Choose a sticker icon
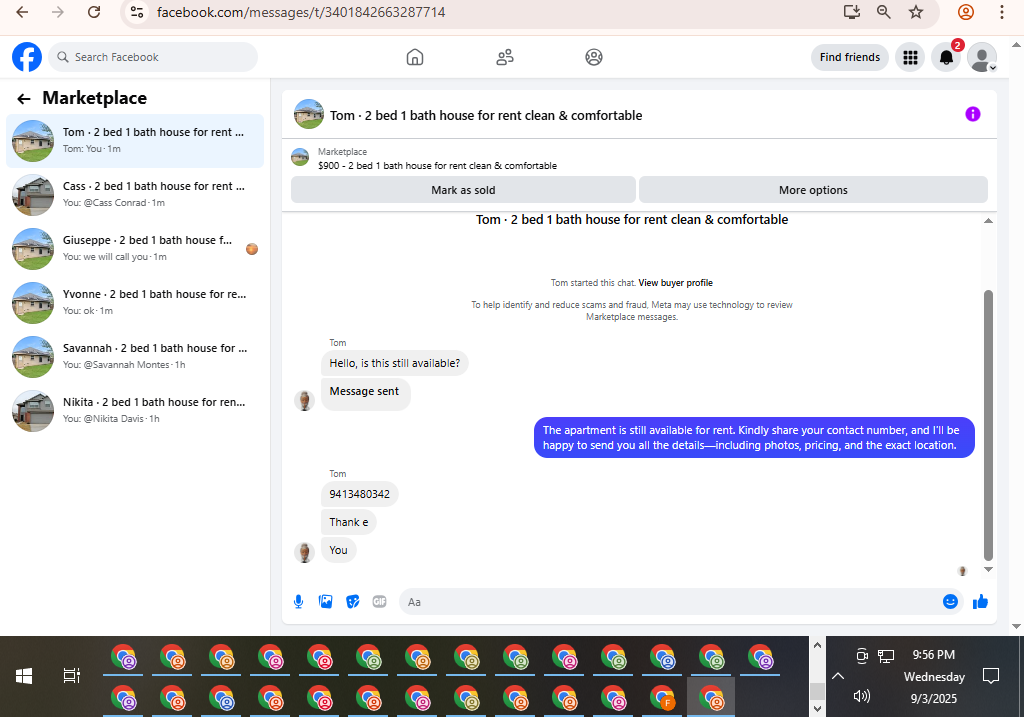 pos(353,601)
